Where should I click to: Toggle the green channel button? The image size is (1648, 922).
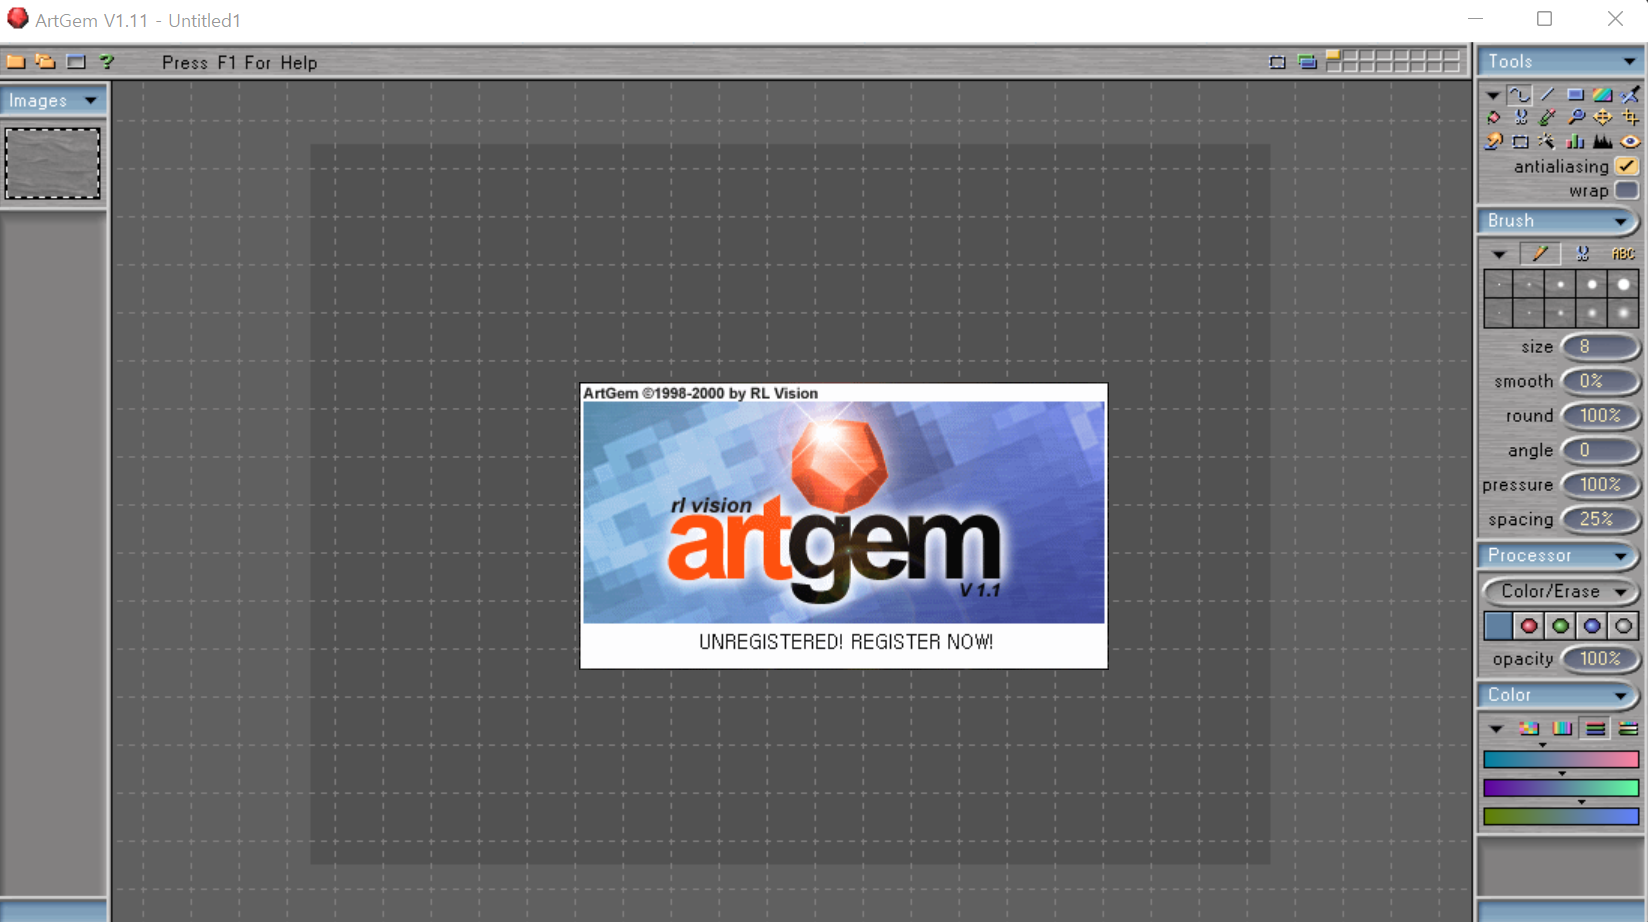click(1560, 626)
